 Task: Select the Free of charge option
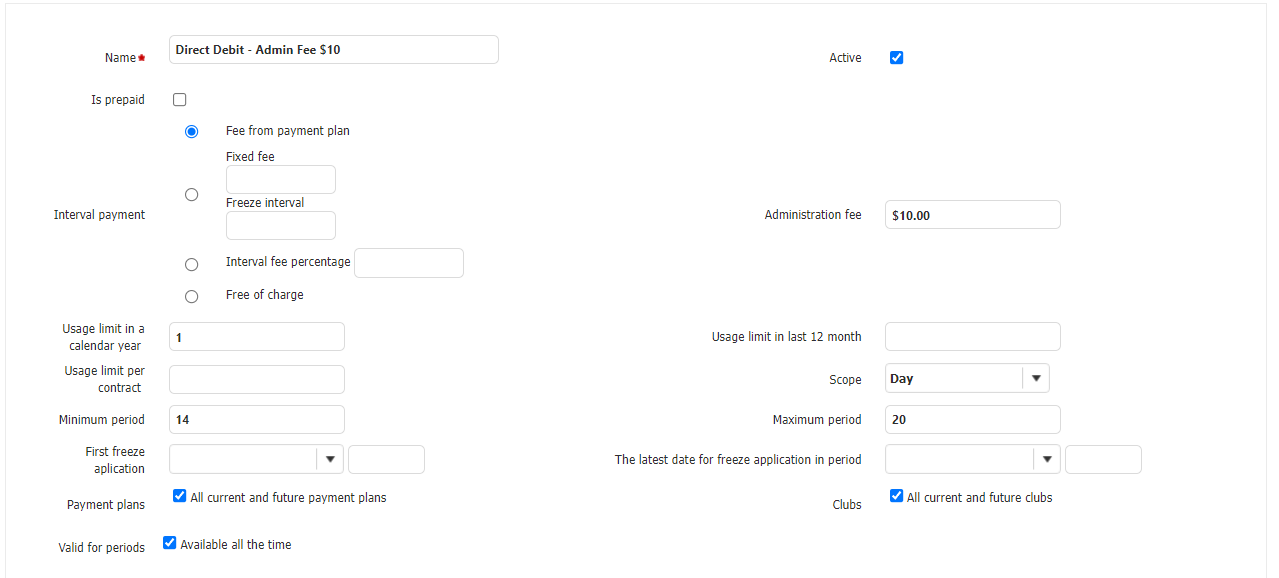[x=192, y=297]
